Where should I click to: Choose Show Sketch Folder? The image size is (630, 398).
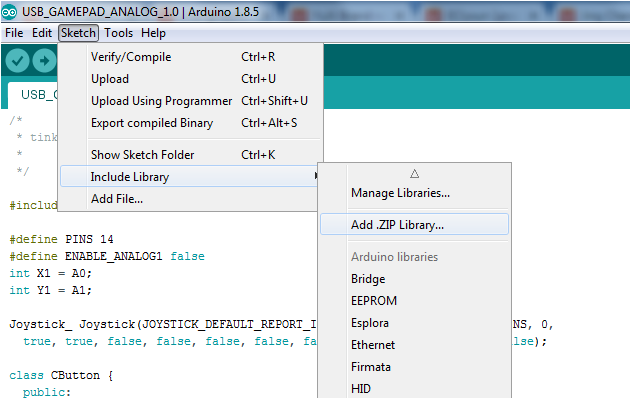191,155
